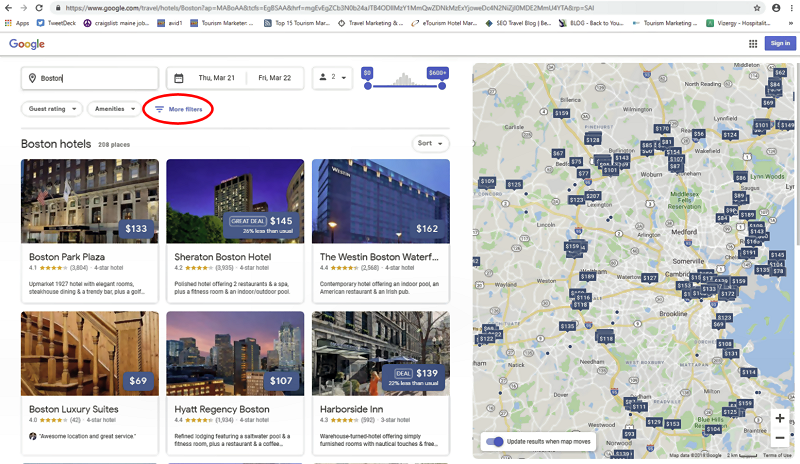Viewport: 800px width, 464px height.
Task: Open the Harborside Inn photo
Action: pyautogui.click(x=381, y=353)
